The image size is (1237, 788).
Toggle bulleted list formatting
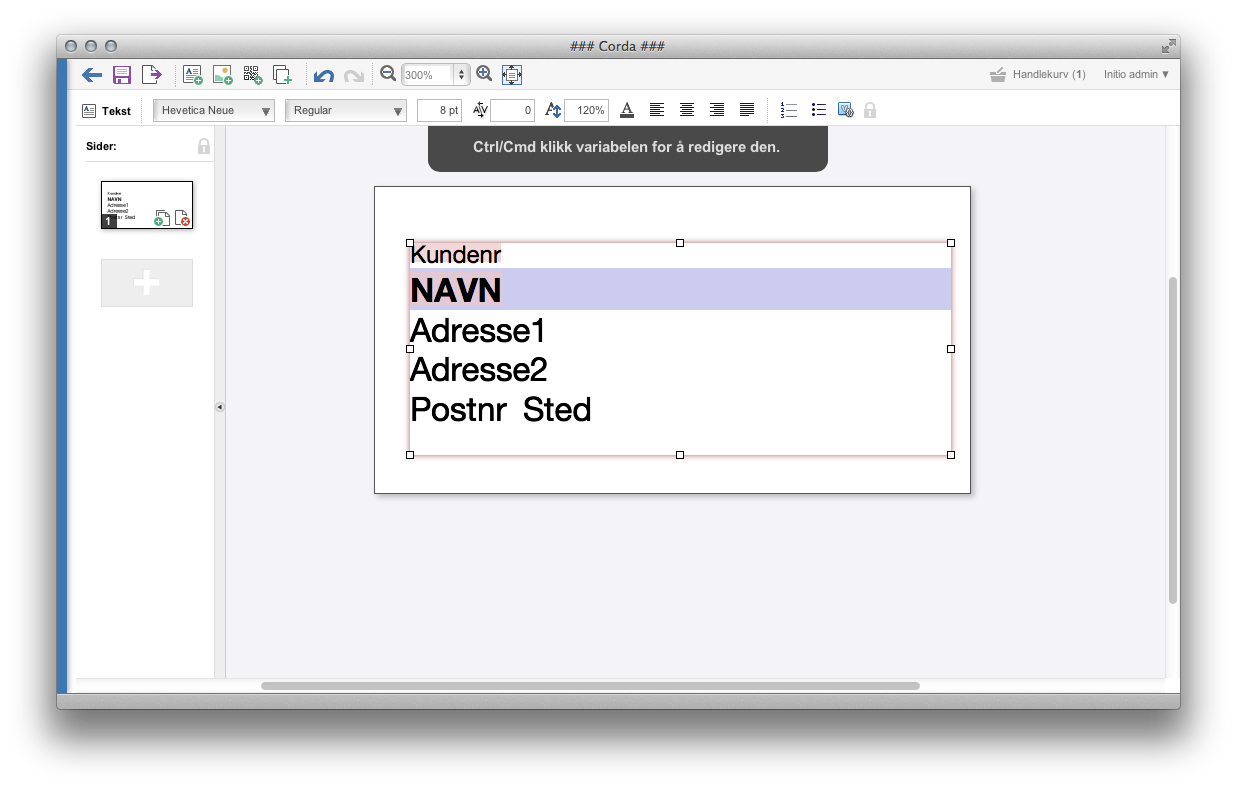(x=818, y=110)
